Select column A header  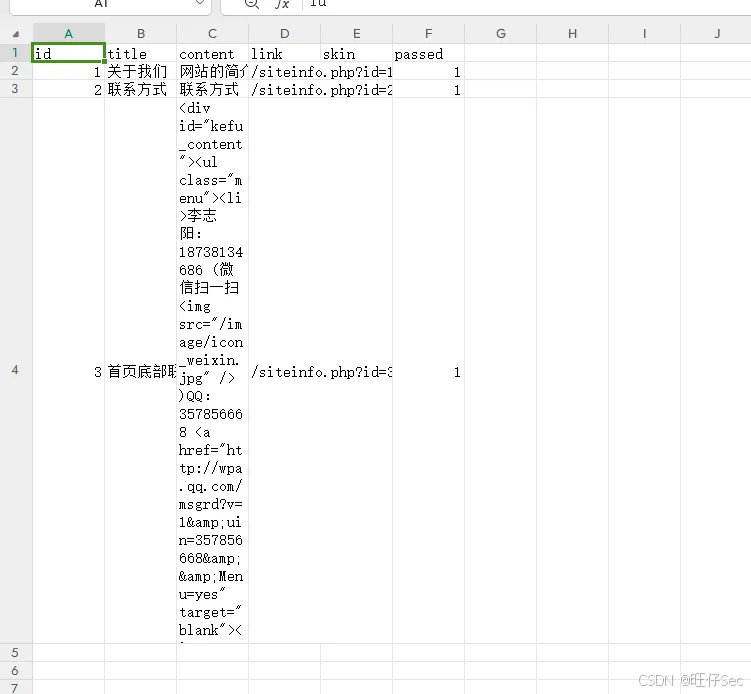(68, 34)
